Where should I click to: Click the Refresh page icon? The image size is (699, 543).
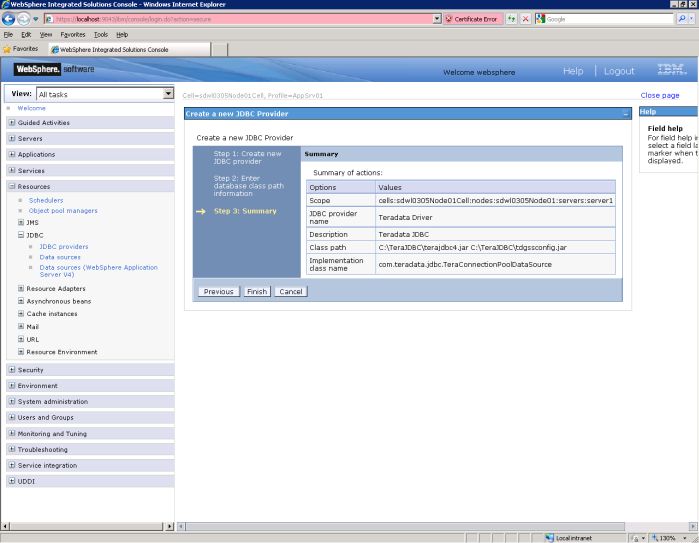tap(511, 19)
